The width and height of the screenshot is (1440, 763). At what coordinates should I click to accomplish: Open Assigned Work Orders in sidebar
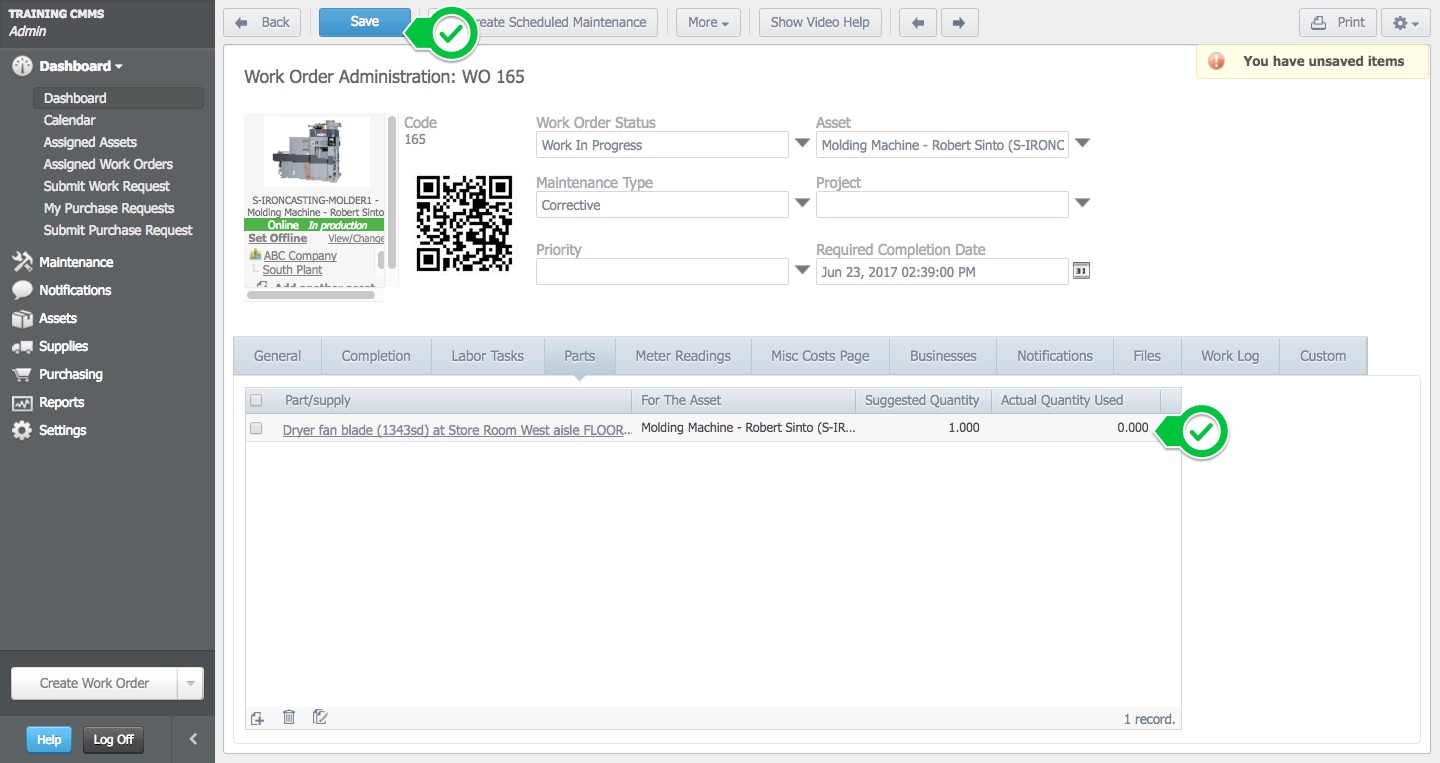pos(108,164)
